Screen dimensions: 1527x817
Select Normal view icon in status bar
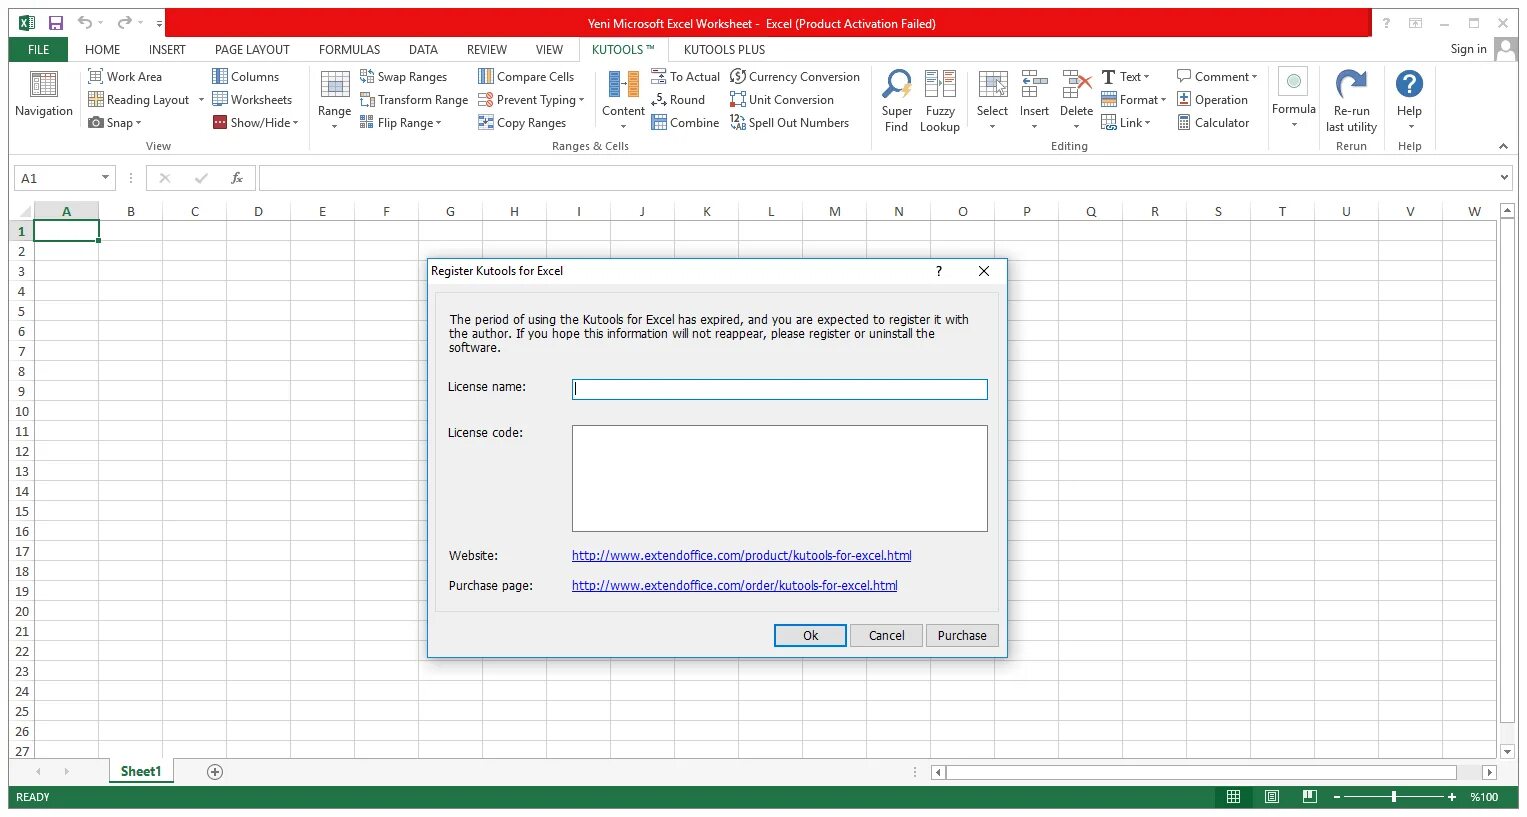pyautogui.click(x=1233, y=797)
